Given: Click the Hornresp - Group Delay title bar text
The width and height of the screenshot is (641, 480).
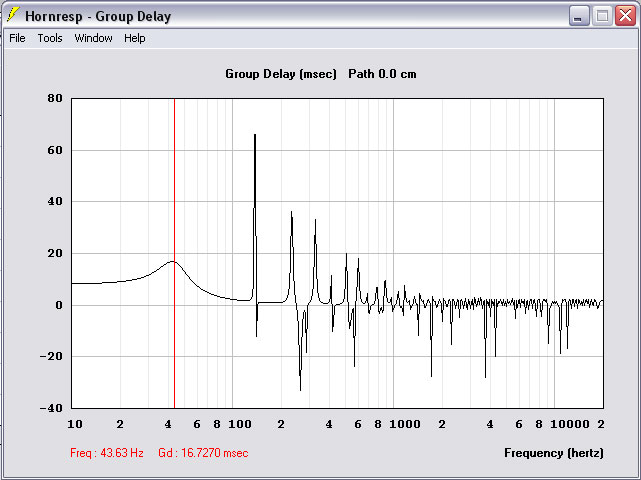Looking at the screenshot, I should click(x=98, y=16).
